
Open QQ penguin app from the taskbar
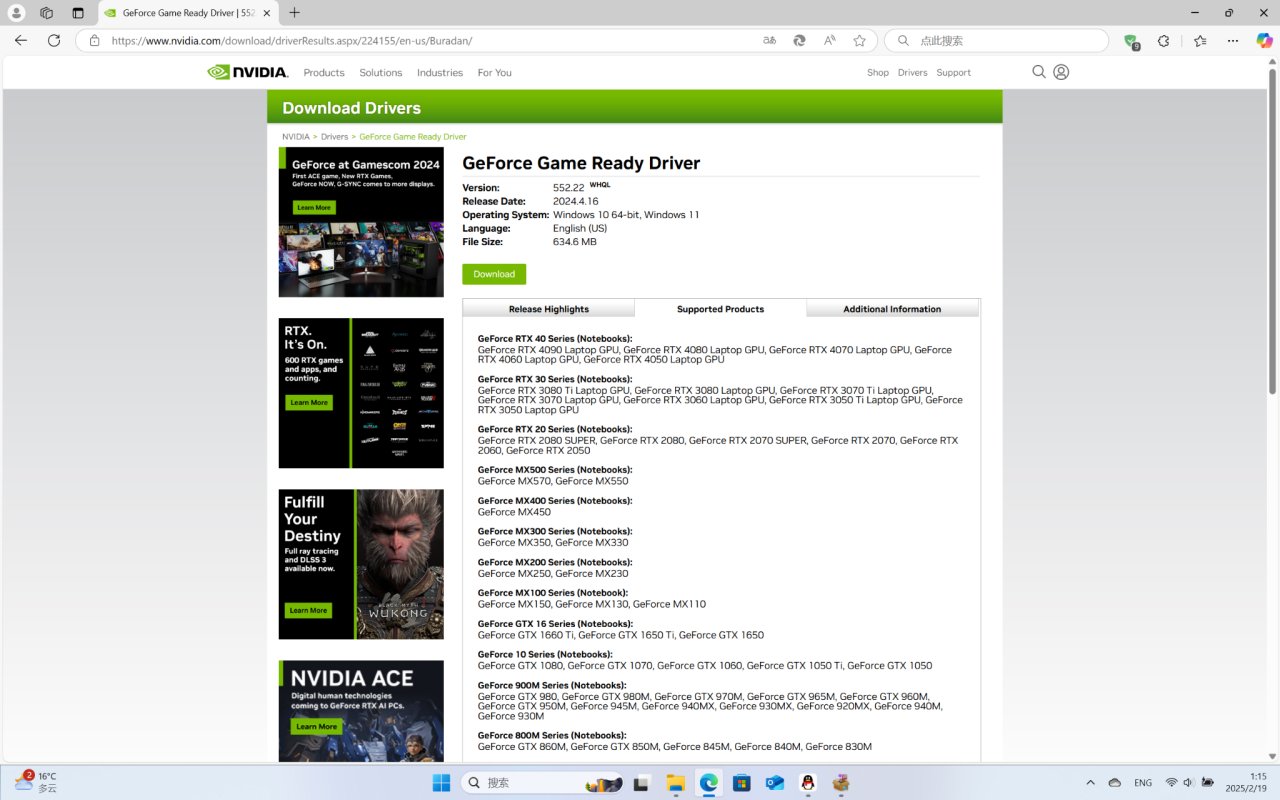807,782
